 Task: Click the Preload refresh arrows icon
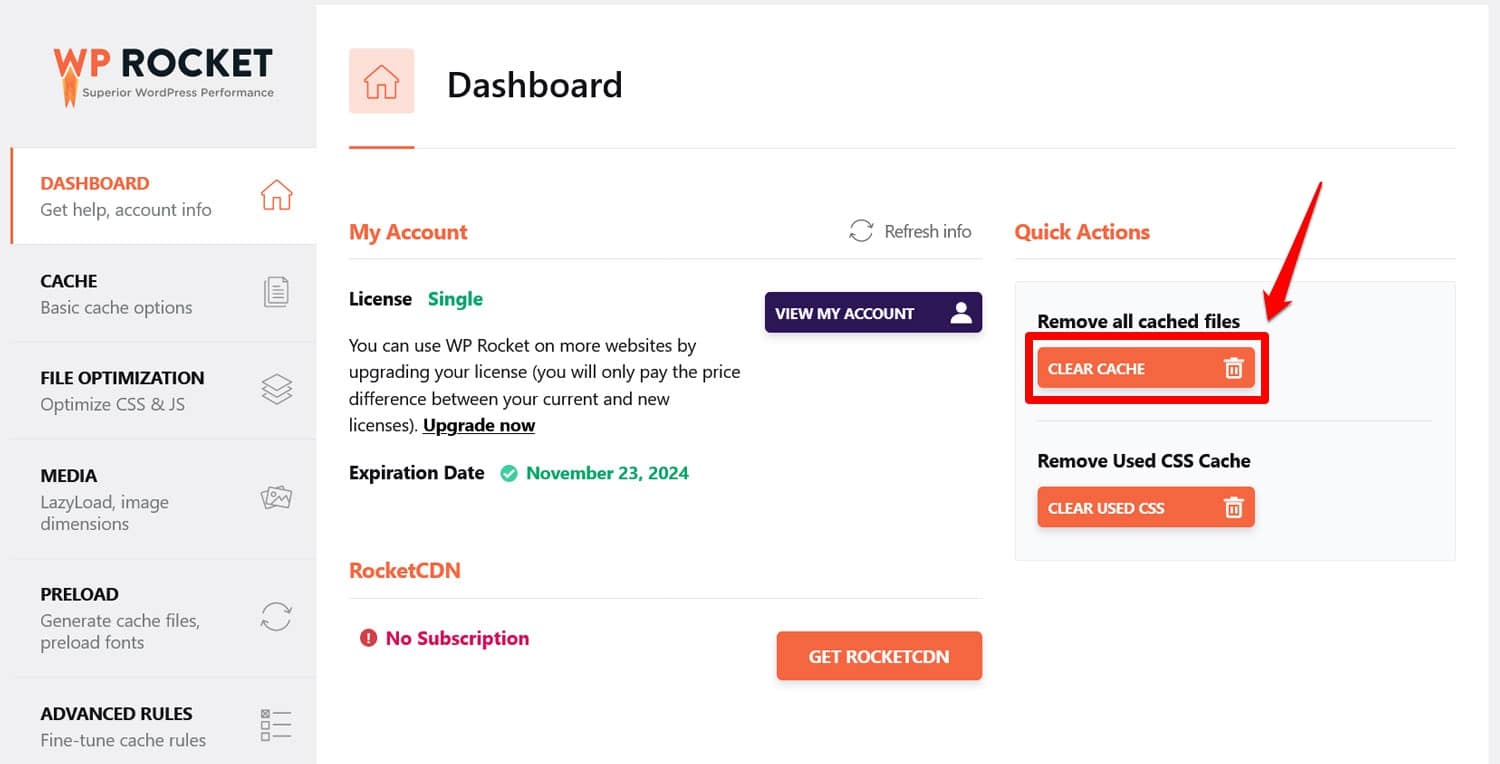click(276, 616)
